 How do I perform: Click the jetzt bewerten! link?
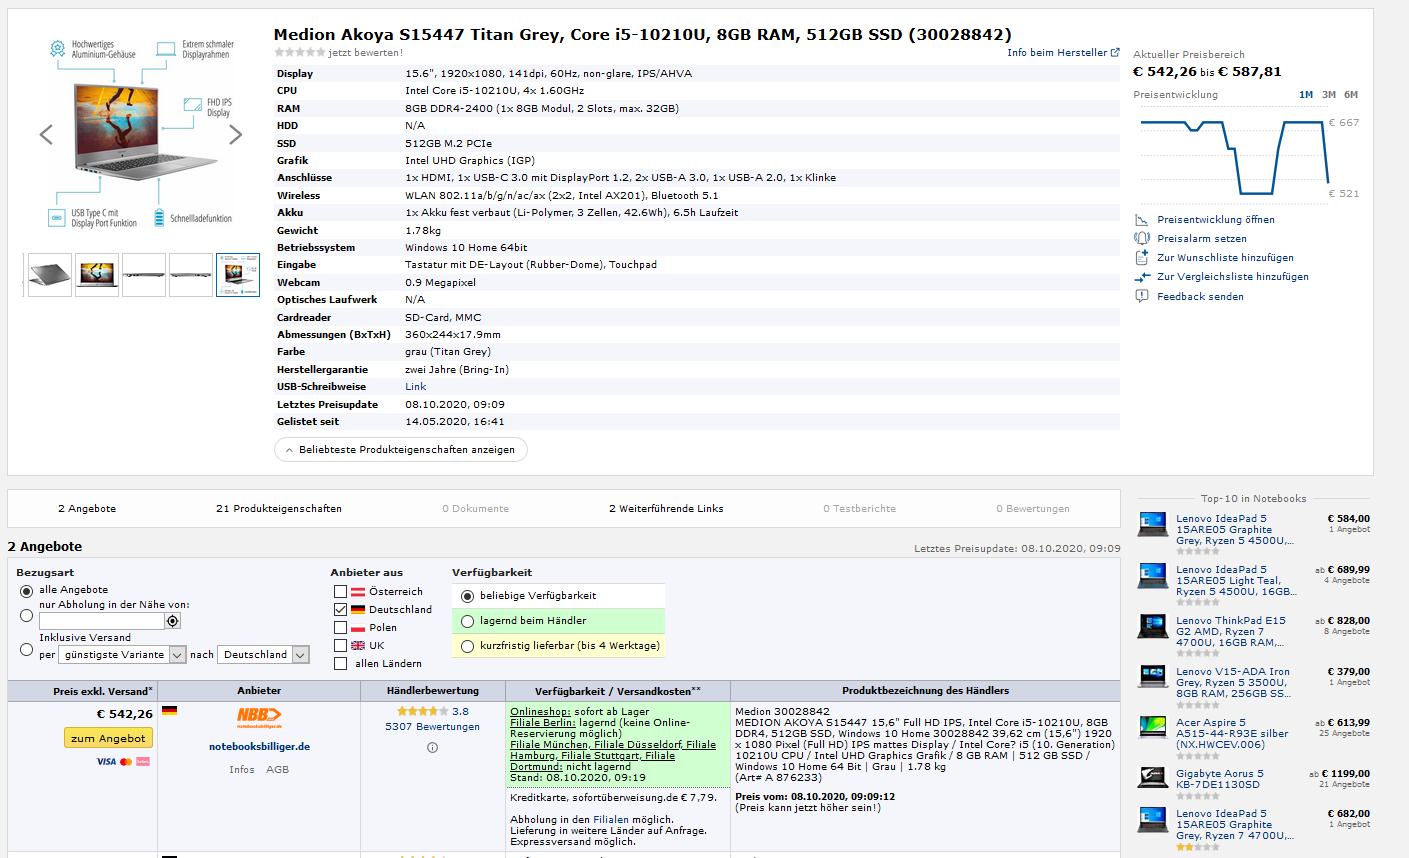366,52
